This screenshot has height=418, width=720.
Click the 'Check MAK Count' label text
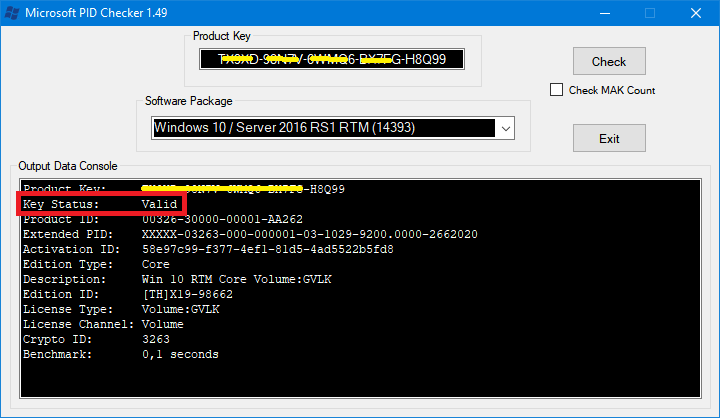click(x=612, y=90)
